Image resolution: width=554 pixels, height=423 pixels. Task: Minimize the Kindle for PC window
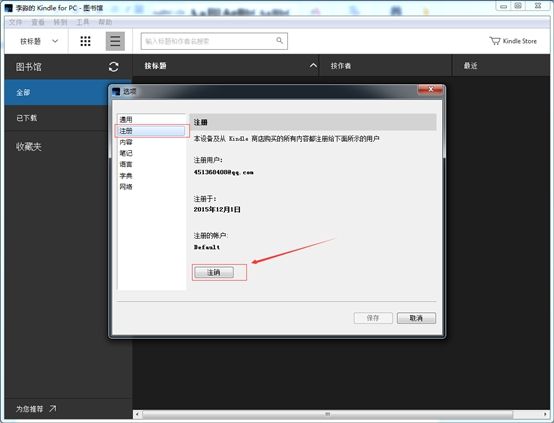click(504, 6)
